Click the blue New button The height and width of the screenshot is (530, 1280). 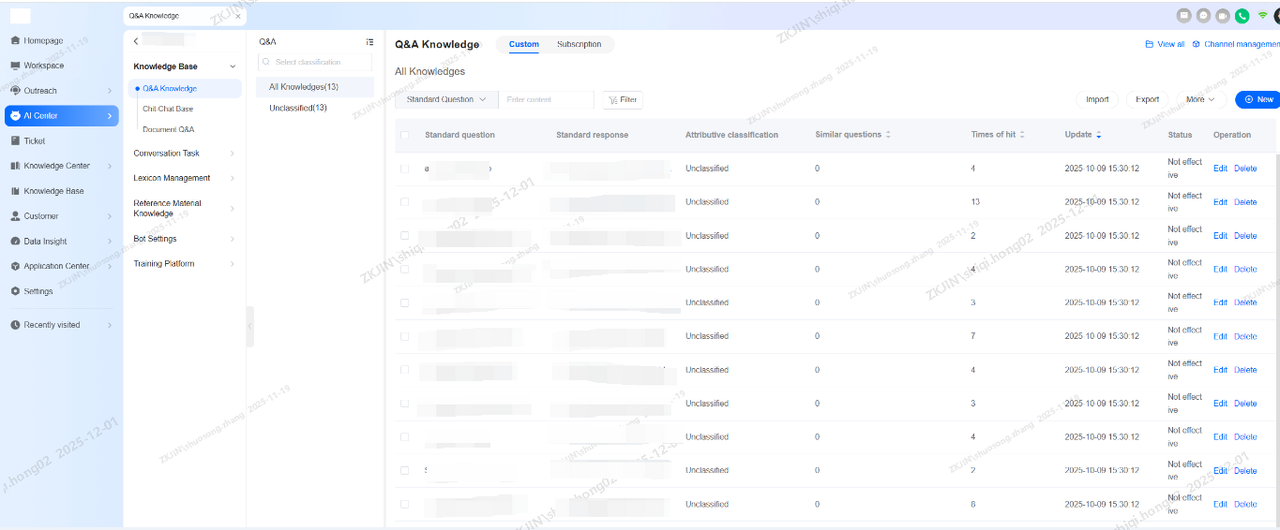tap(1257, 100)
